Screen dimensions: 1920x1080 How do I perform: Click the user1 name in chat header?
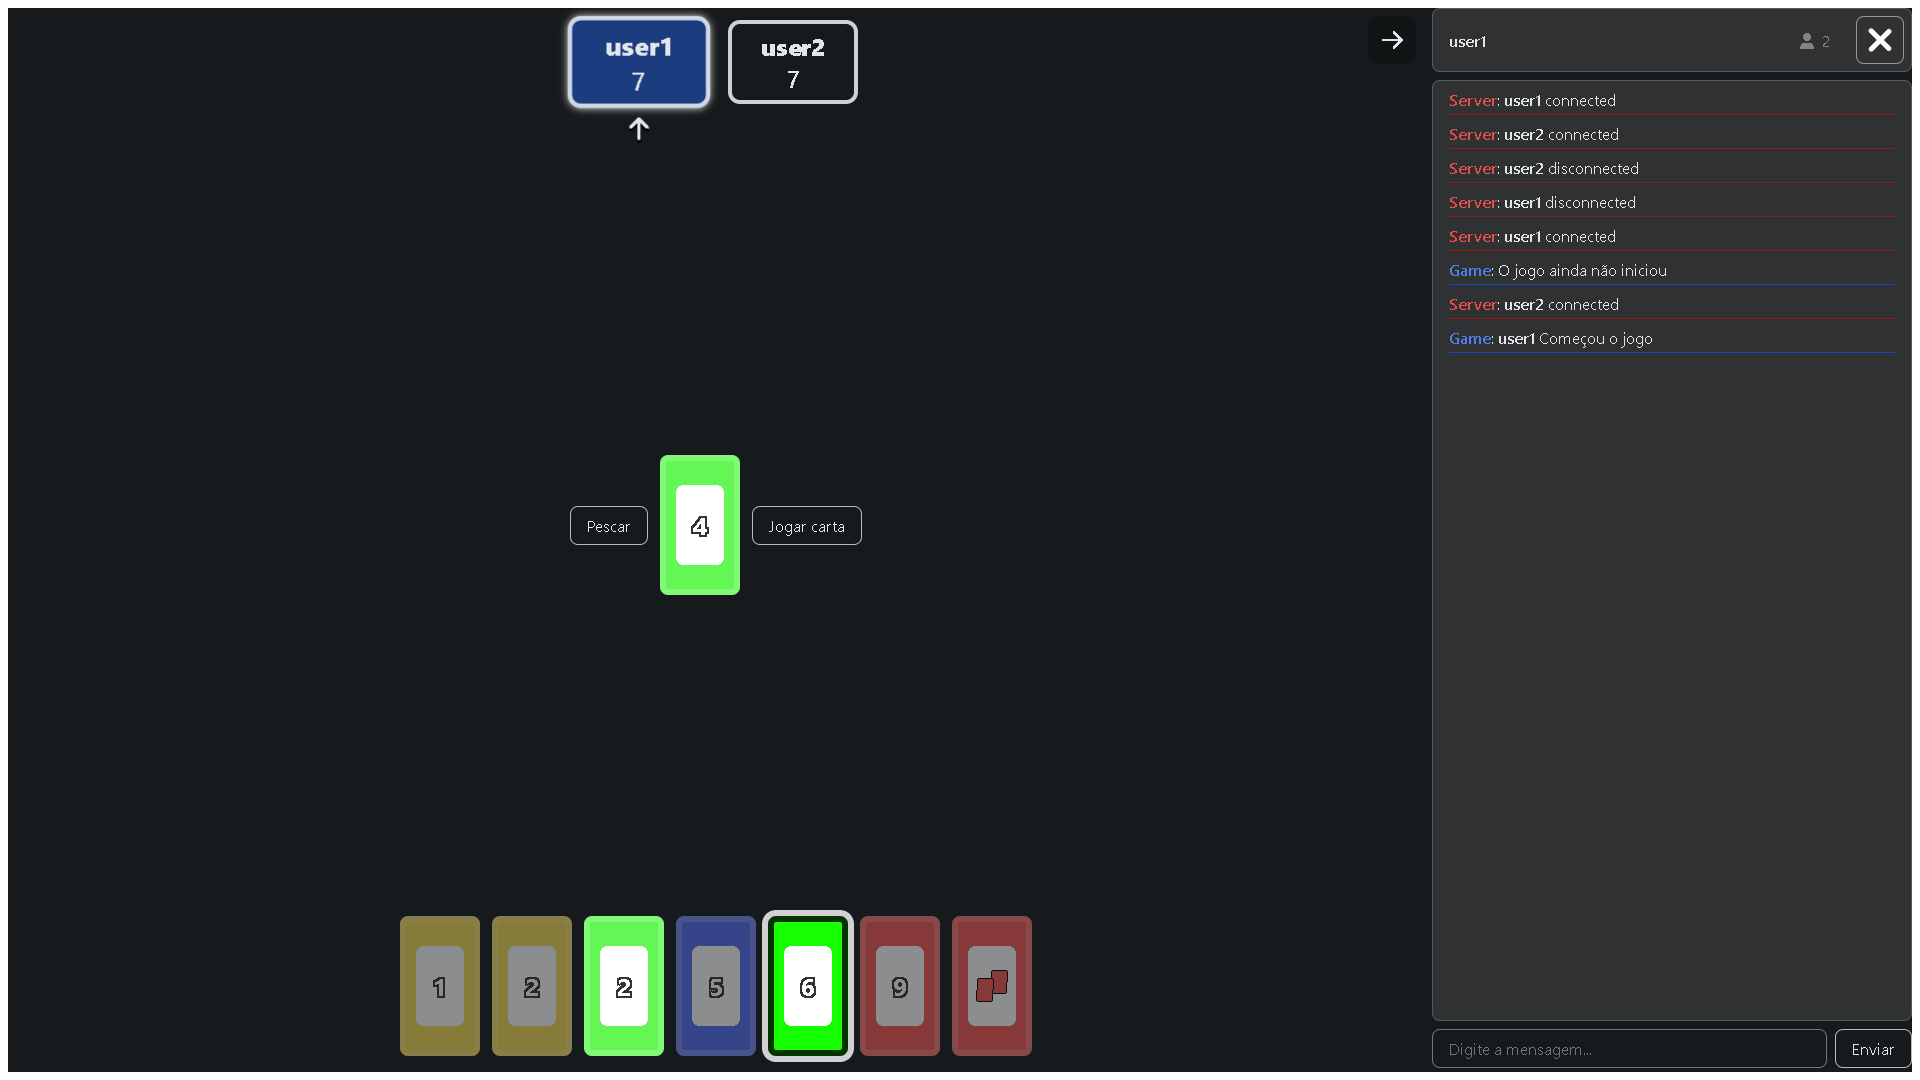click(x=1468, y=41)
